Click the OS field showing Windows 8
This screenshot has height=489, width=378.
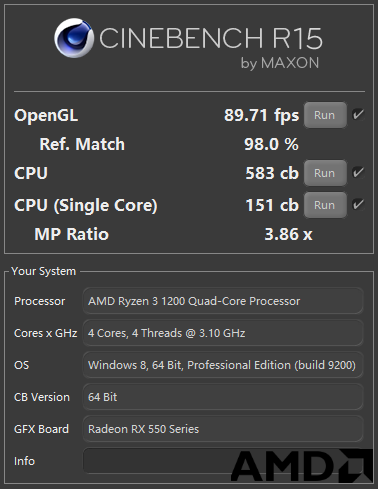[223, 365]
